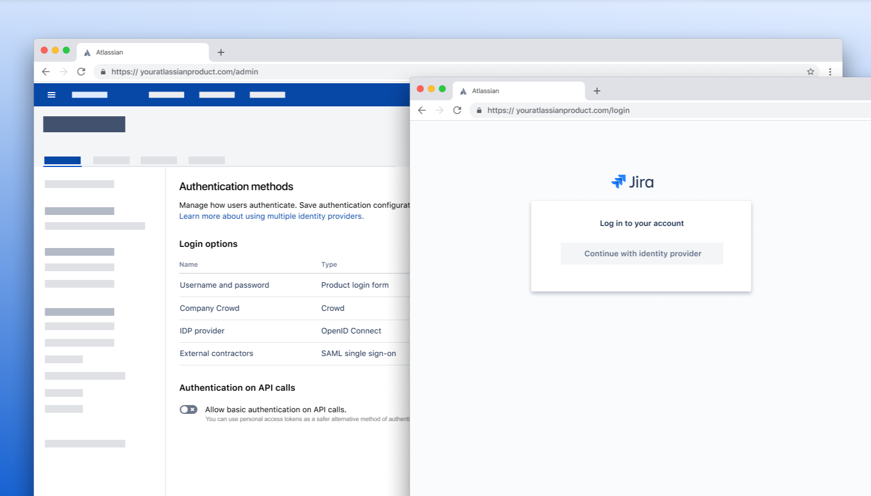Click the Name column header
This screenshot has height=496, width=871.
tap(188, 264)
